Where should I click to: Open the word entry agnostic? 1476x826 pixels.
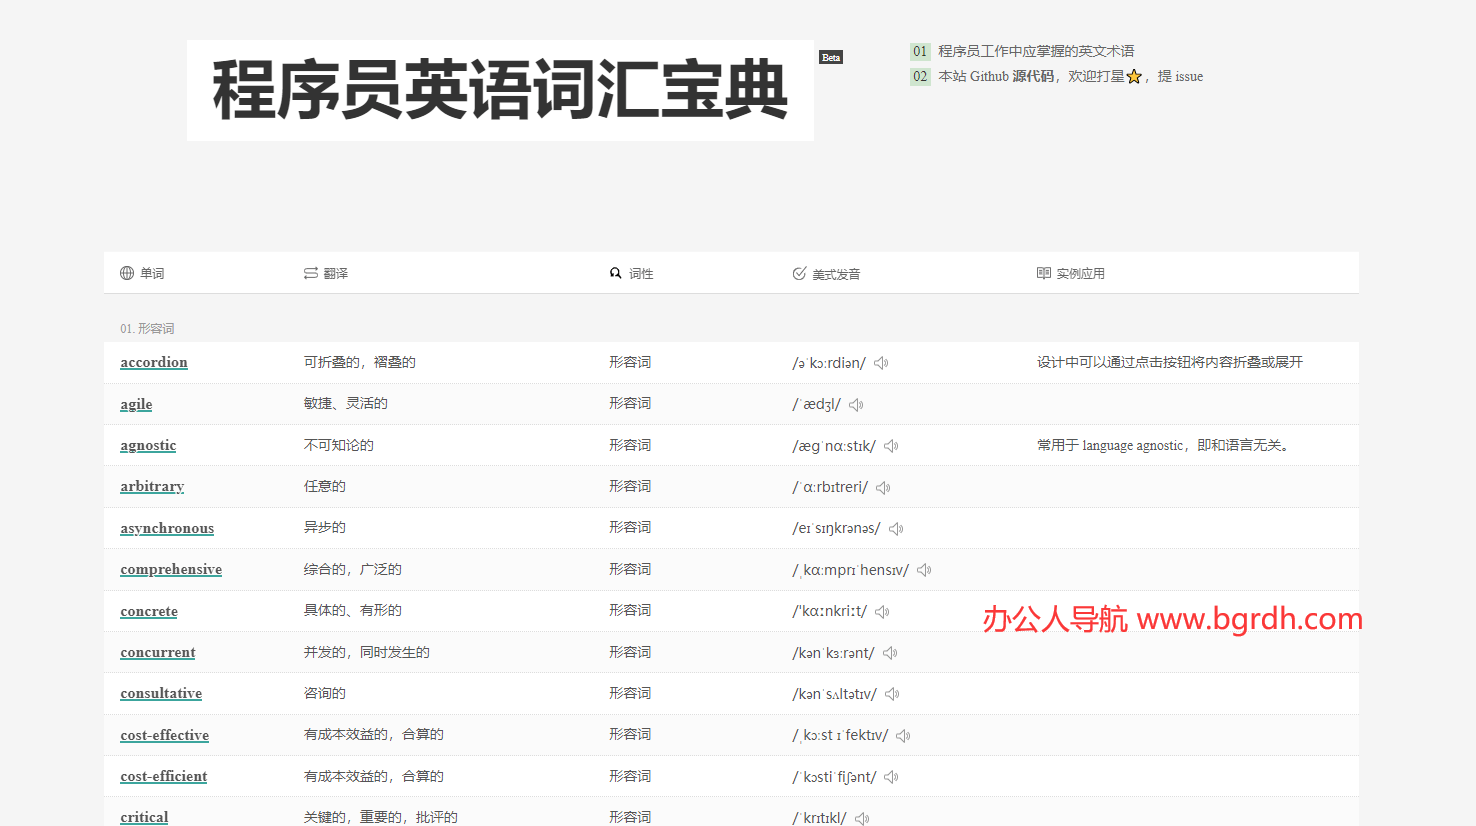tap(148, 445)
